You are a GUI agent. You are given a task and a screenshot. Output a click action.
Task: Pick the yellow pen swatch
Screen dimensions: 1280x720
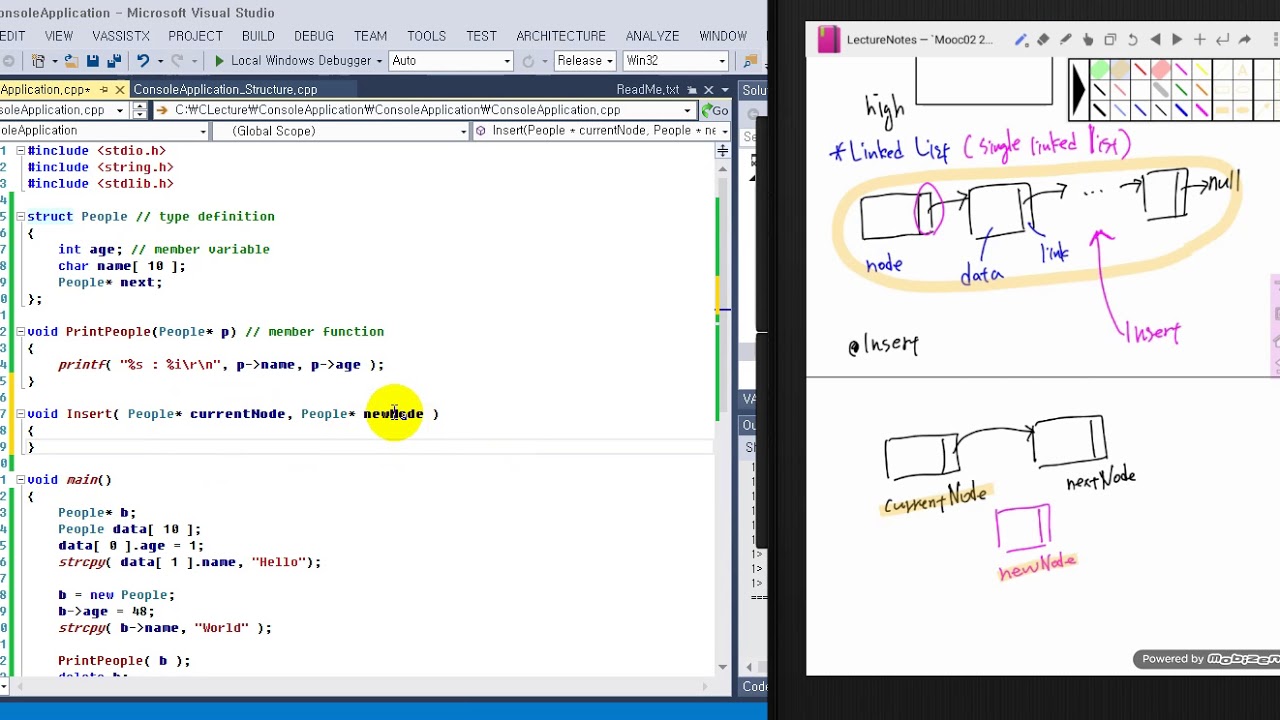[1201, 71]
